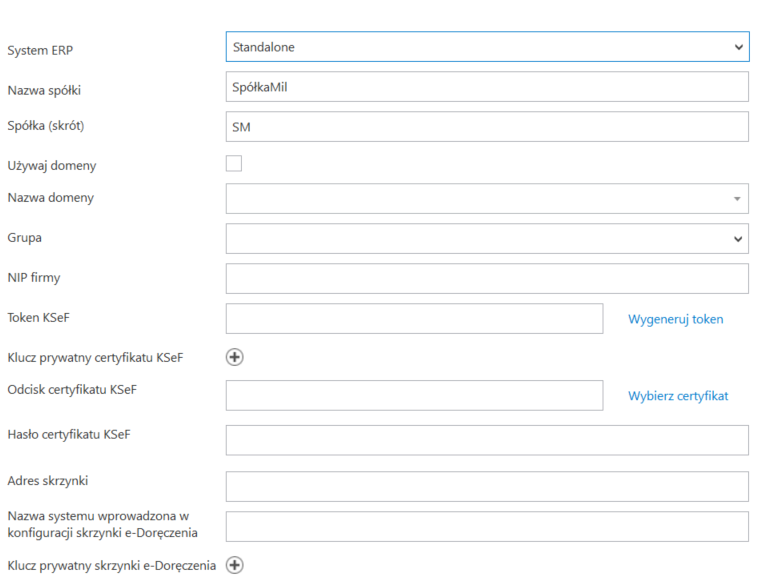Click the Grupa dropdown chevron
This screenshot has width=758, height=576.
pyautogui.click(x=738, y=238)
